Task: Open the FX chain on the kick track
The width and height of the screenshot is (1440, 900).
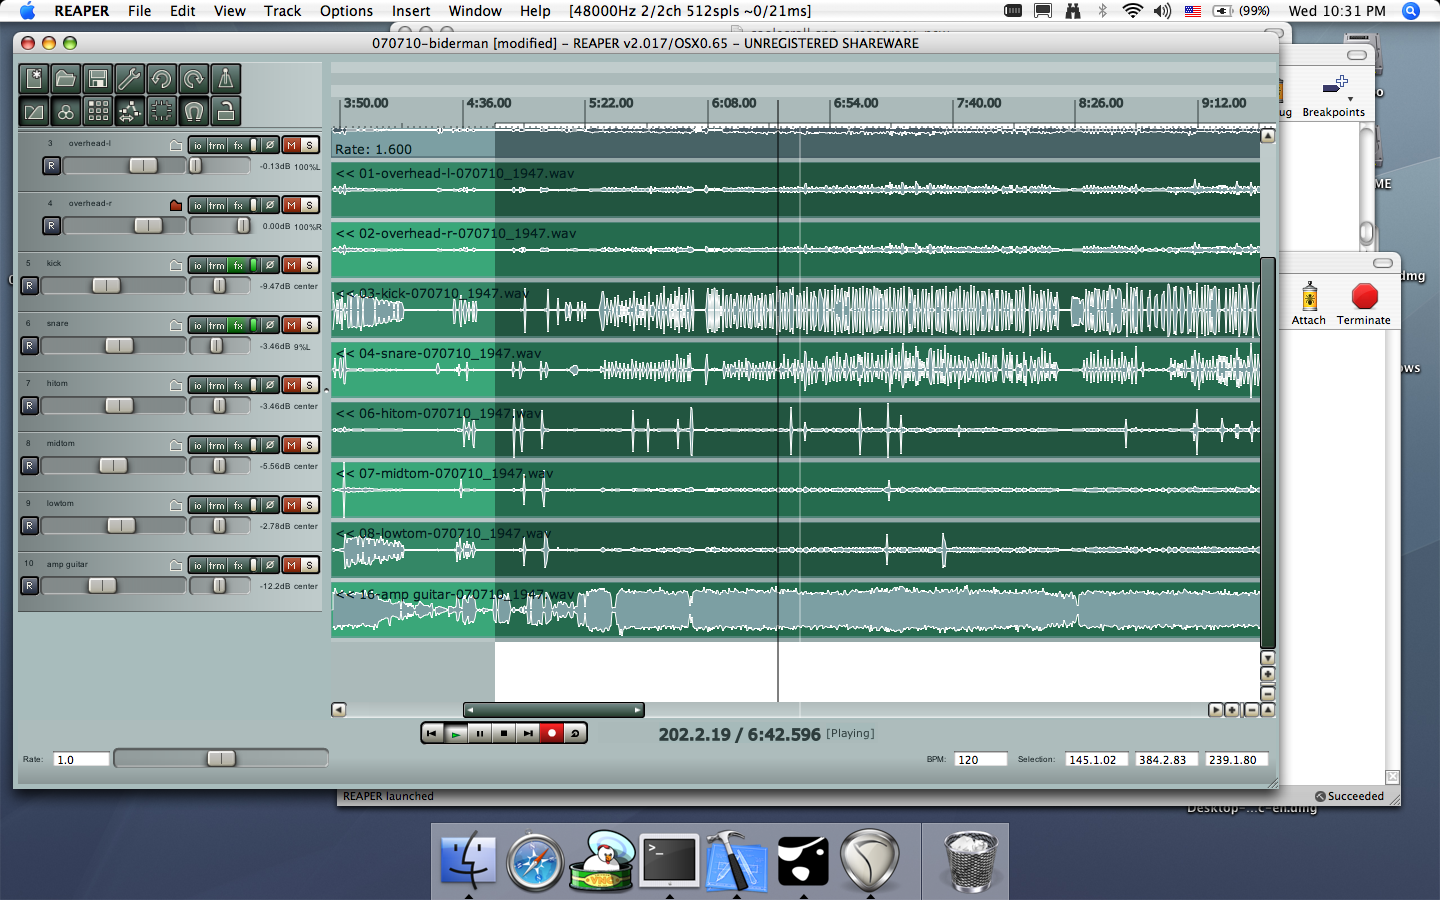Action: (x=237, y=265)
